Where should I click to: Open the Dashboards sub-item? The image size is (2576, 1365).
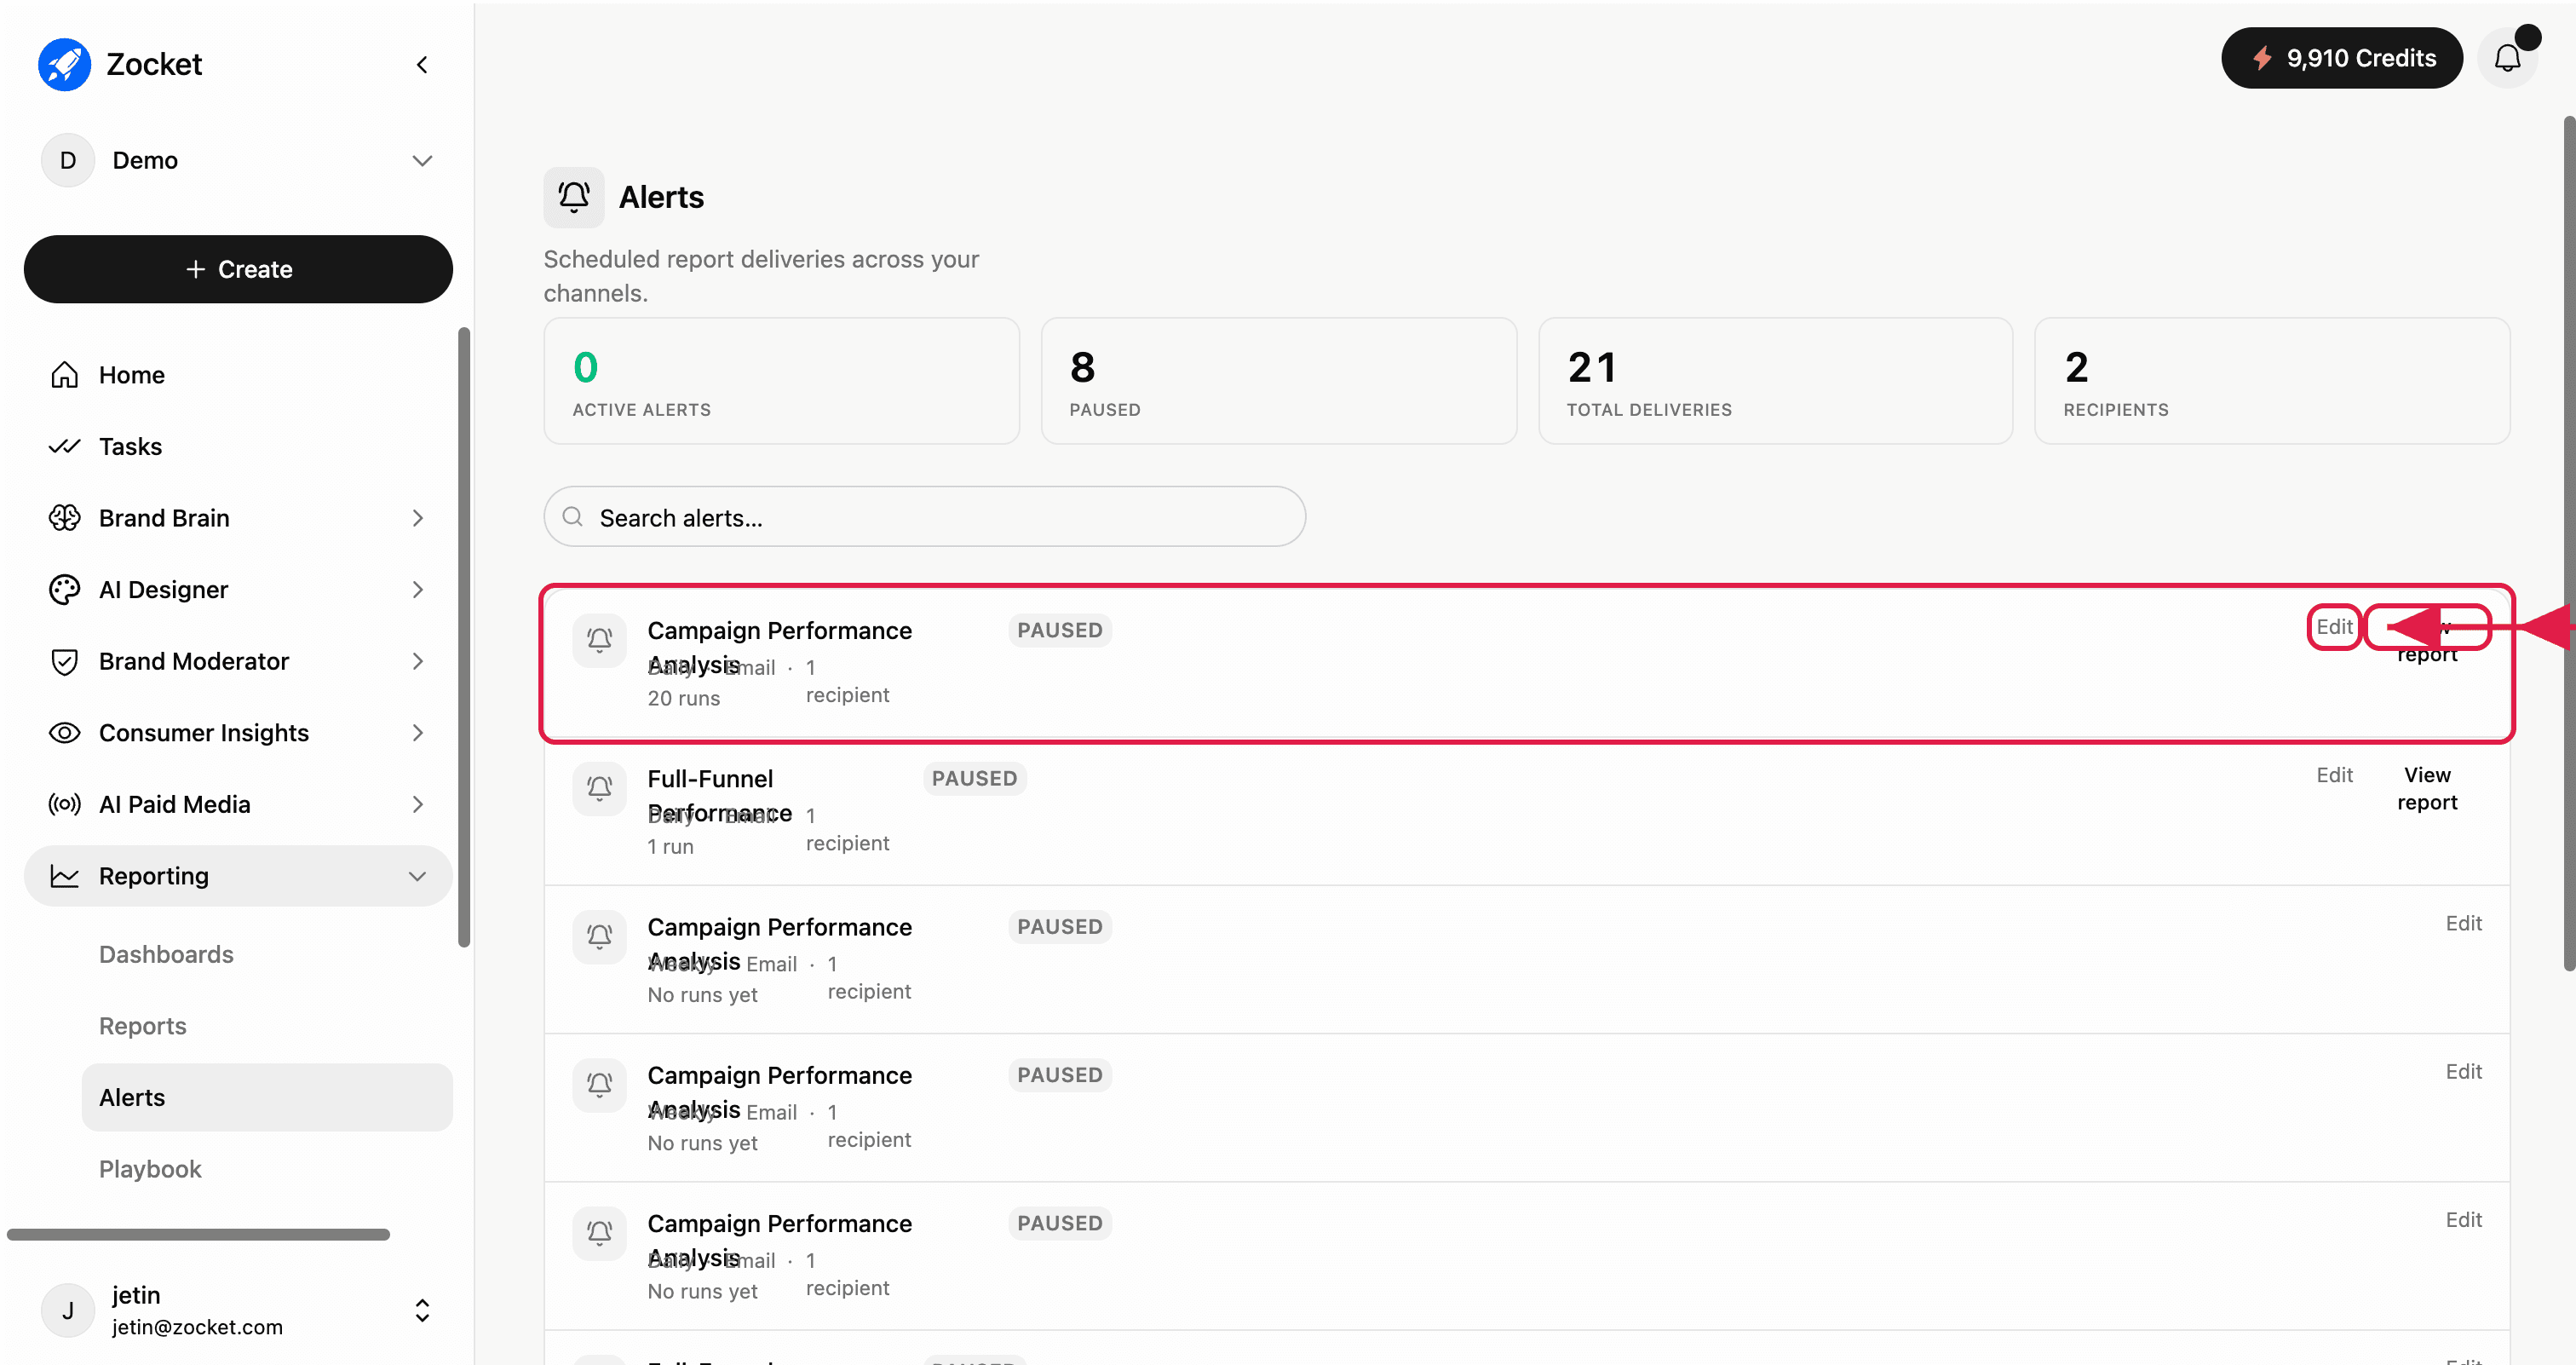click(x=166, y=954)
